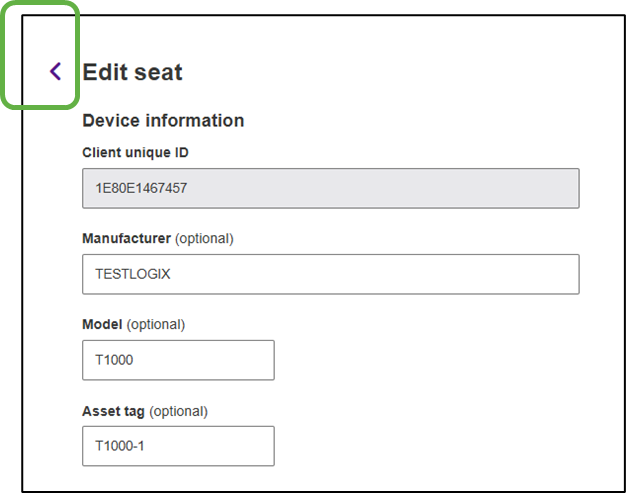Image resolution: width=626 pixels, height=493 pixels.
Task: Click the Model field label
Action: coord(102,325)
